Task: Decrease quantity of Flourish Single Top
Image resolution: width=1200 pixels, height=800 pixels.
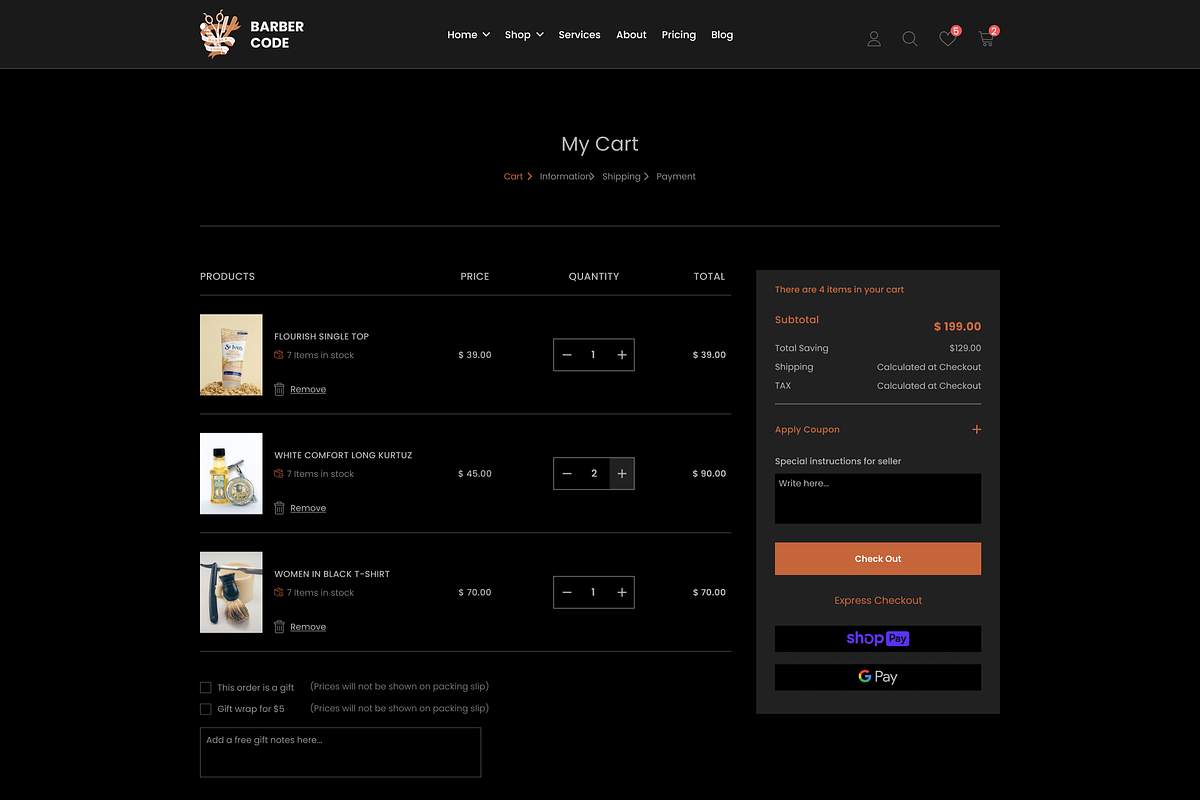Action: [567, 355]
